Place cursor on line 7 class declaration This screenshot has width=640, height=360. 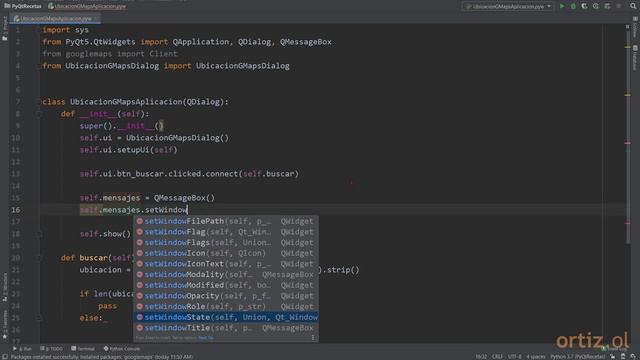tap(135, 102)
